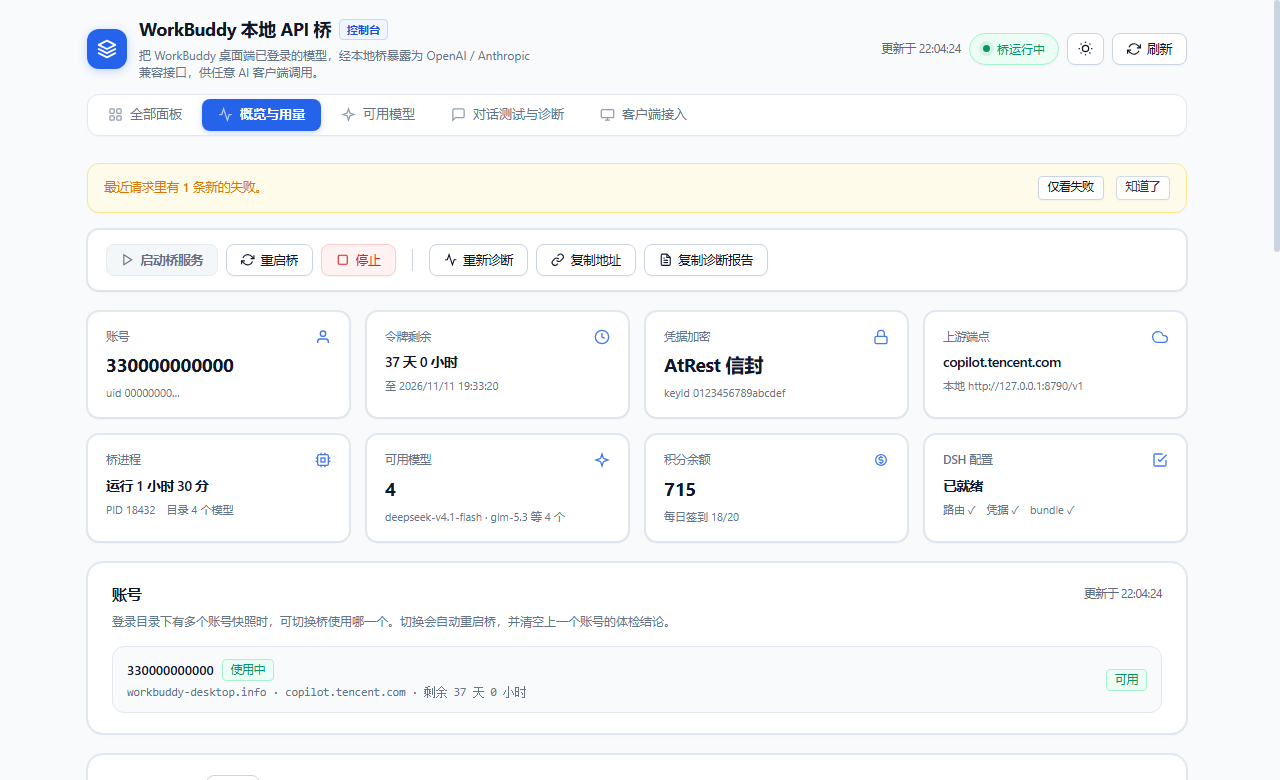Click the cloud icon on the 上游端点 card
Viewport: 1280px width, 780px height.
click(x=1160, y=337)
